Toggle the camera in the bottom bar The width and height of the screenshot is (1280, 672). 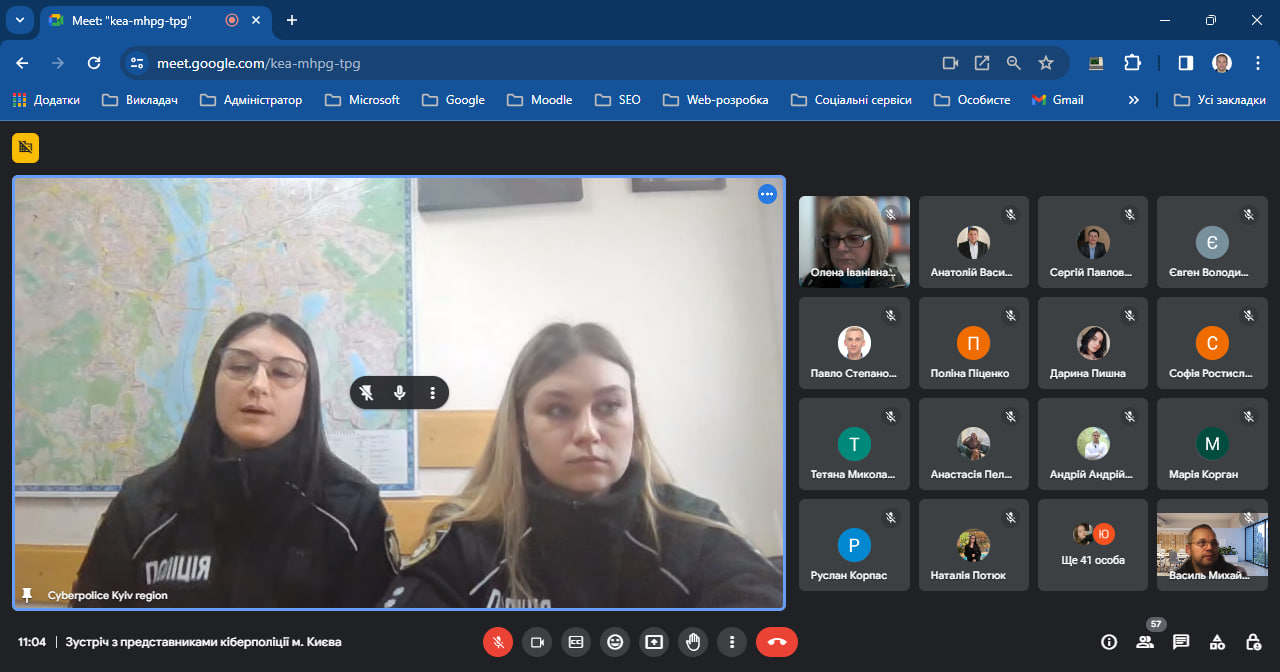(x=537, y=642)
